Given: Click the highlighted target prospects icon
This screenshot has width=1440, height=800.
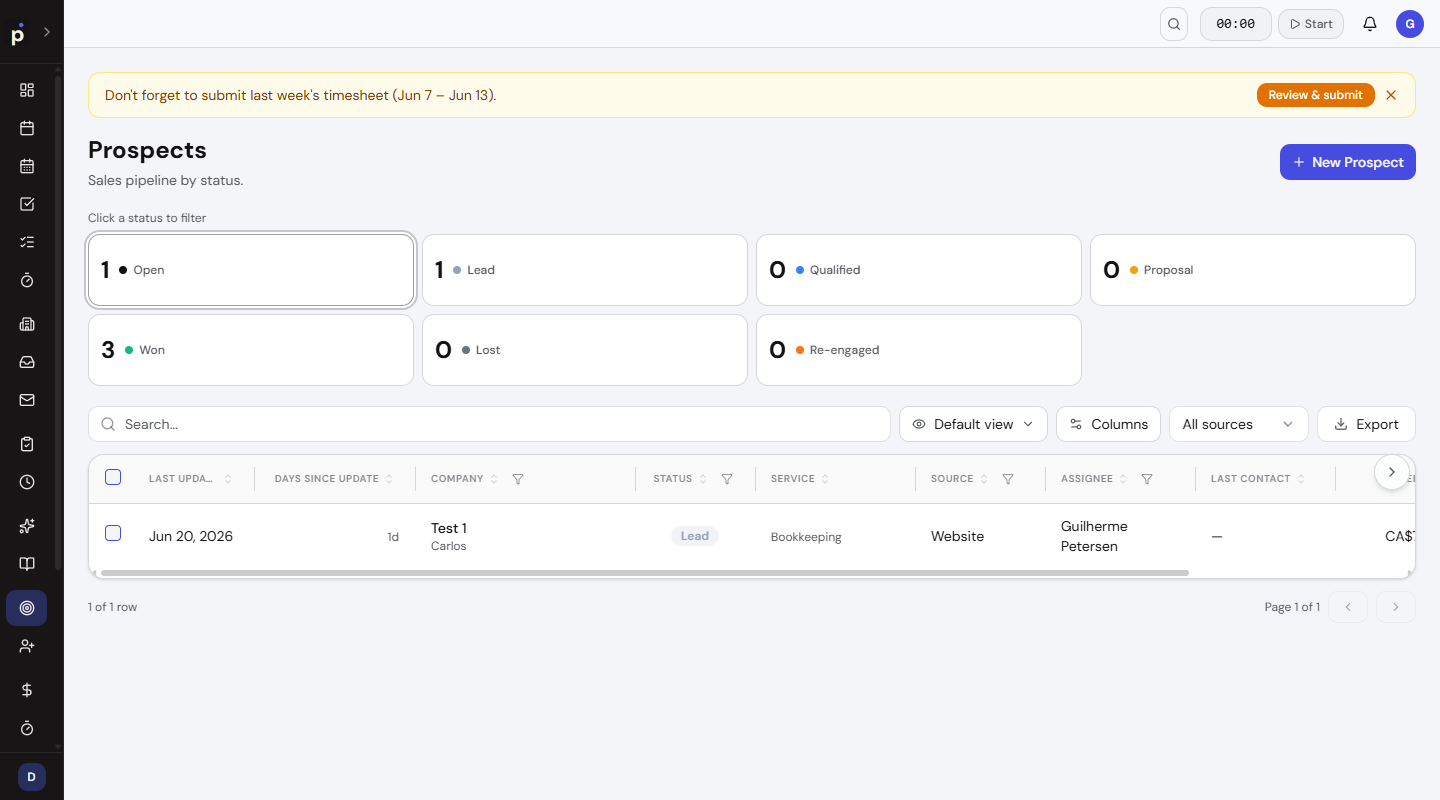Looking at the screenshot, I should 27,608.
